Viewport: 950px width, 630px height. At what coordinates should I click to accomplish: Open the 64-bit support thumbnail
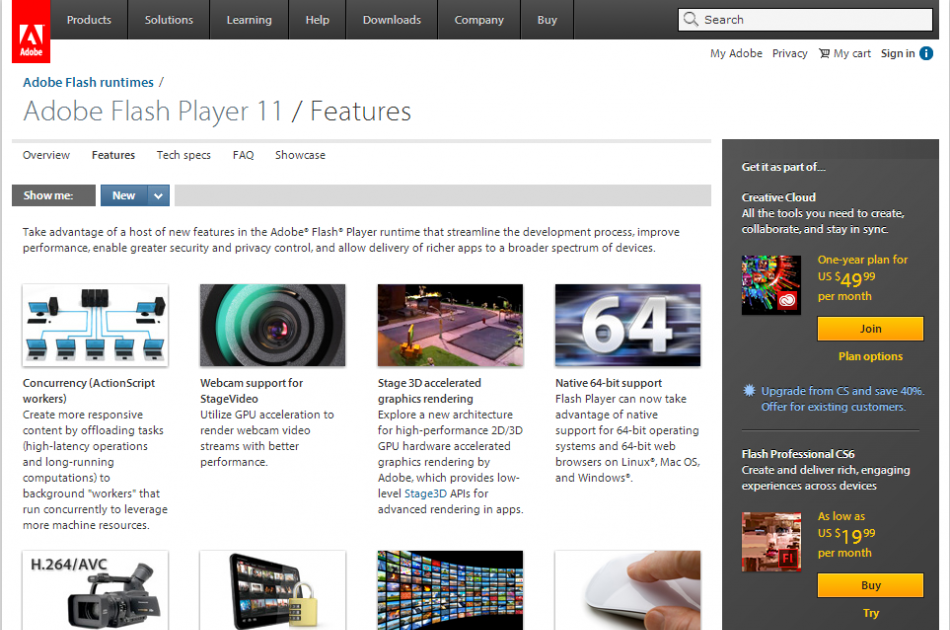tap(628, 325)
